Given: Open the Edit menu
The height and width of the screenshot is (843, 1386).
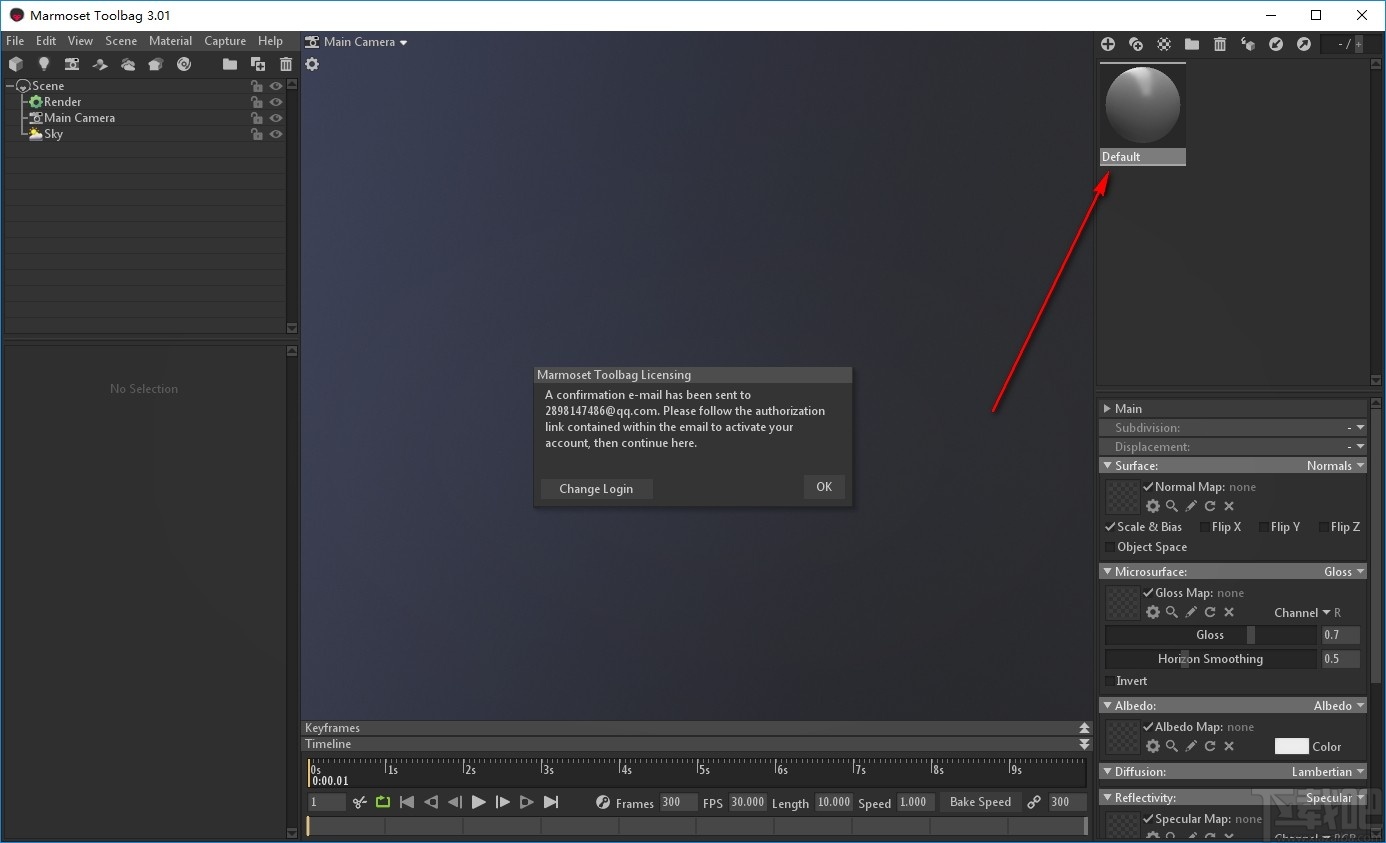Looking at the screenshot, I should coord(46,41).
